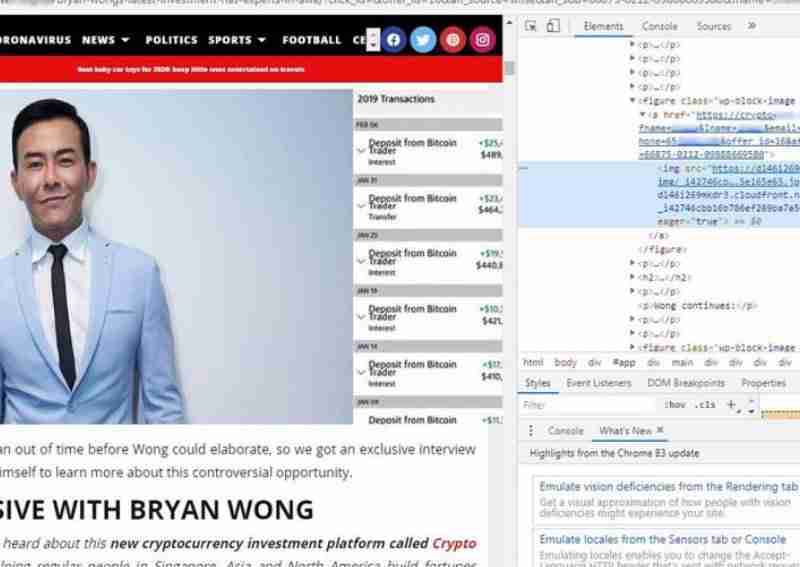The width and height of the screenshot is (800, 567).
Task: Show more DevTools tabs with the double chevron
Action: [752, 26]
